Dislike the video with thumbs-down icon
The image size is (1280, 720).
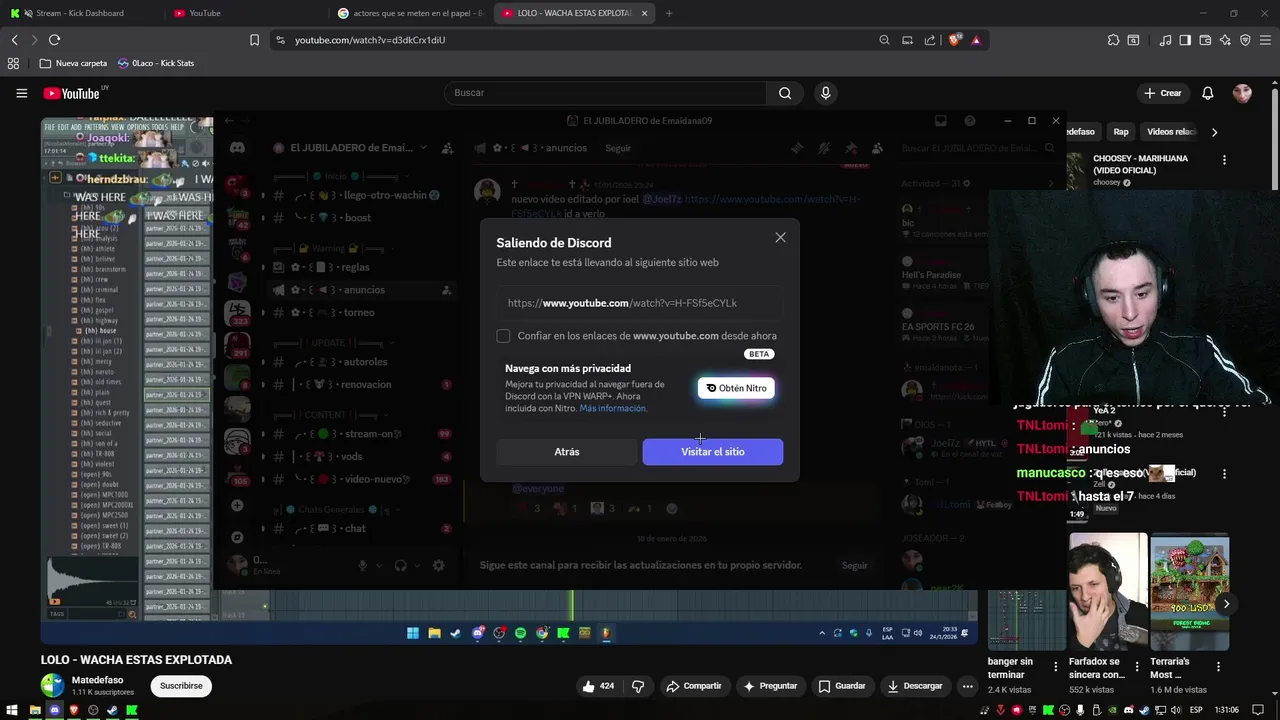coord(638,686)
